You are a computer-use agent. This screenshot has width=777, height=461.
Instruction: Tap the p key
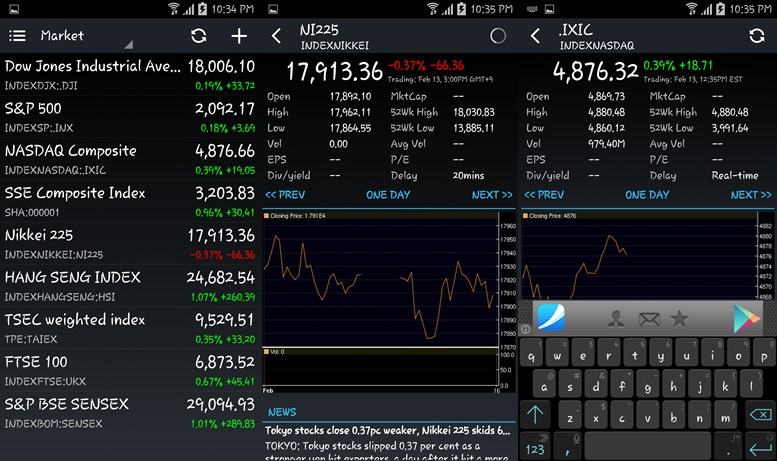pyautogui.click(x=764, y=354)
